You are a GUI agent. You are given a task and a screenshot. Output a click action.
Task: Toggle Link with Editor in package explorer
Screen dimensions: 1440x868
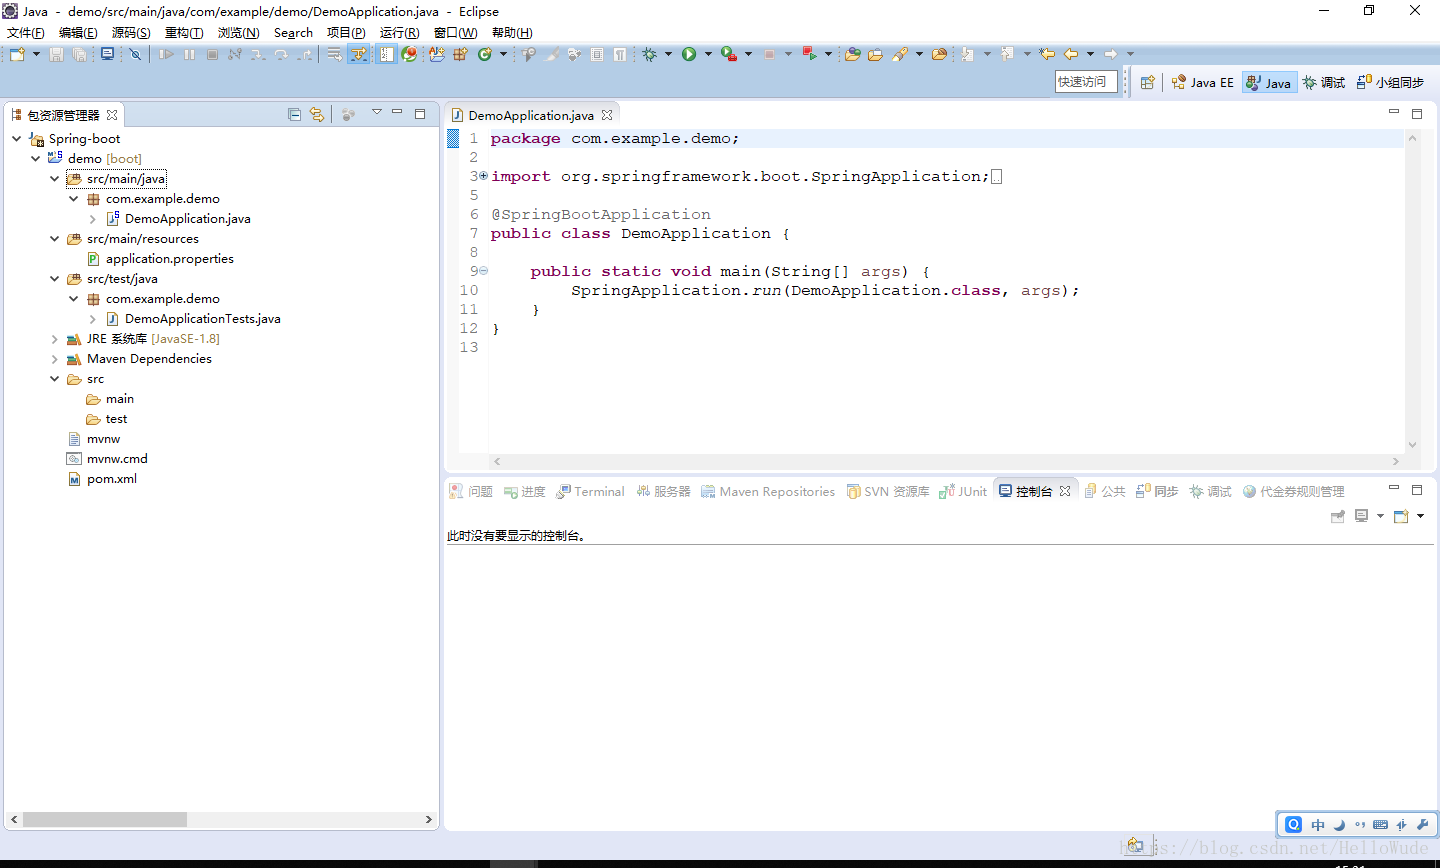click(x=317, y=115)
